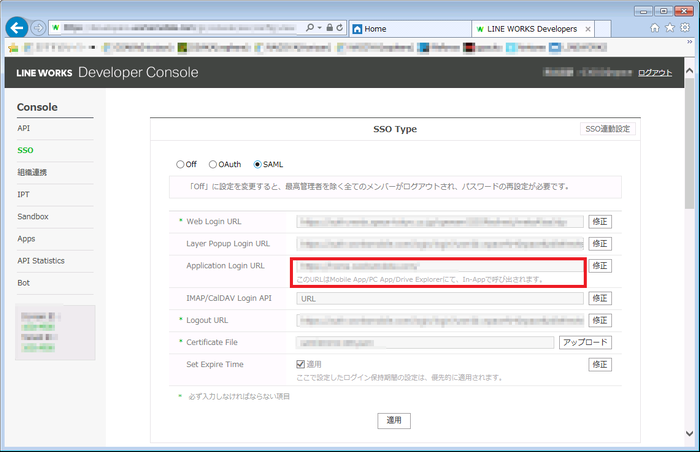Click the browser address bar URL
Screen dimensions: 700x452
tap(179, 28)
